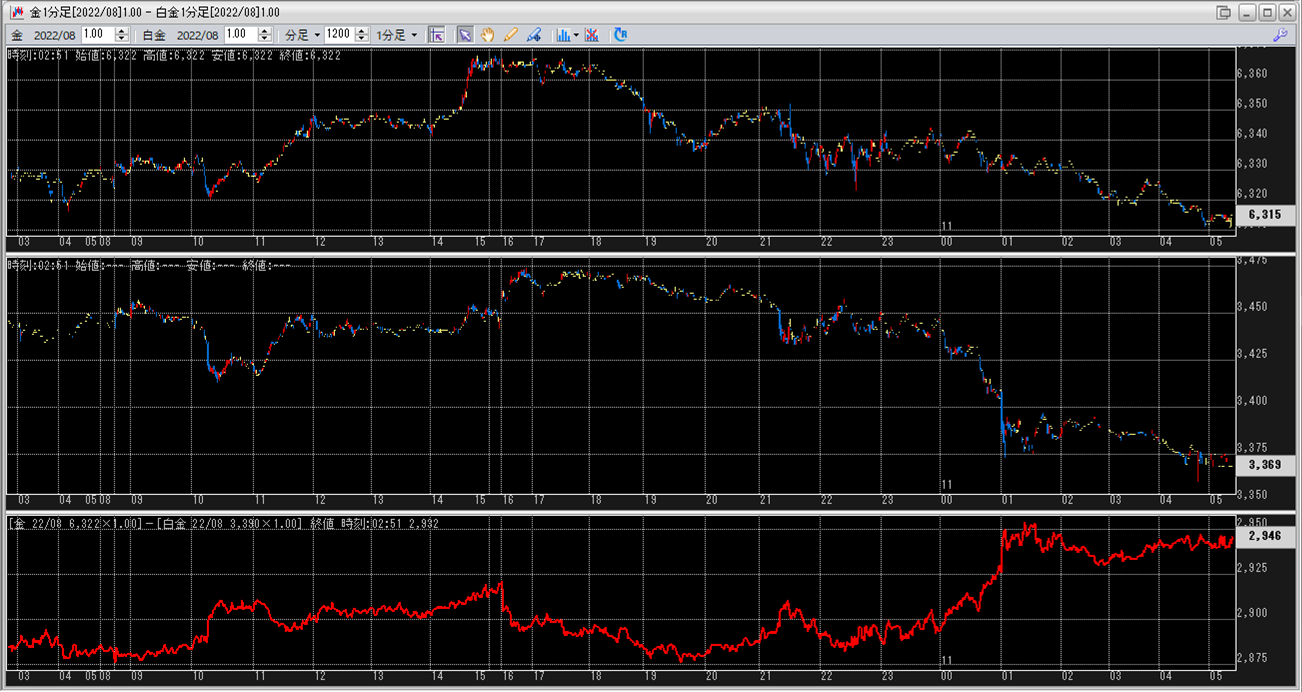The image size is (1302, 692).
Task: Expand the 1分足 interval dropdown
Action: pyautogui.click(x=396, y=34)
